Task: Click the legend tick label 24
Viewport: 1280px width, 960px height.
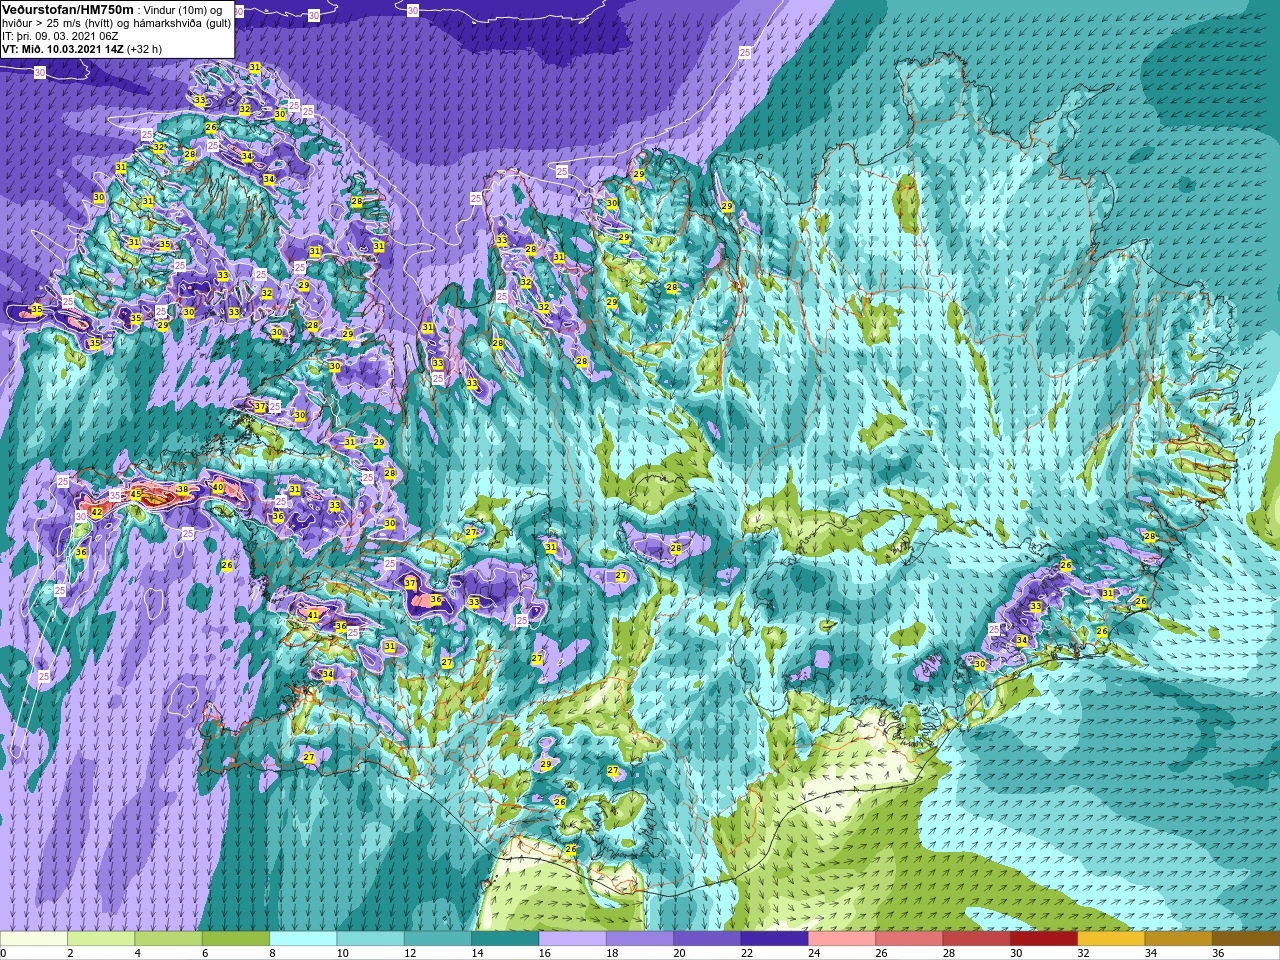Action: (814, 953)
